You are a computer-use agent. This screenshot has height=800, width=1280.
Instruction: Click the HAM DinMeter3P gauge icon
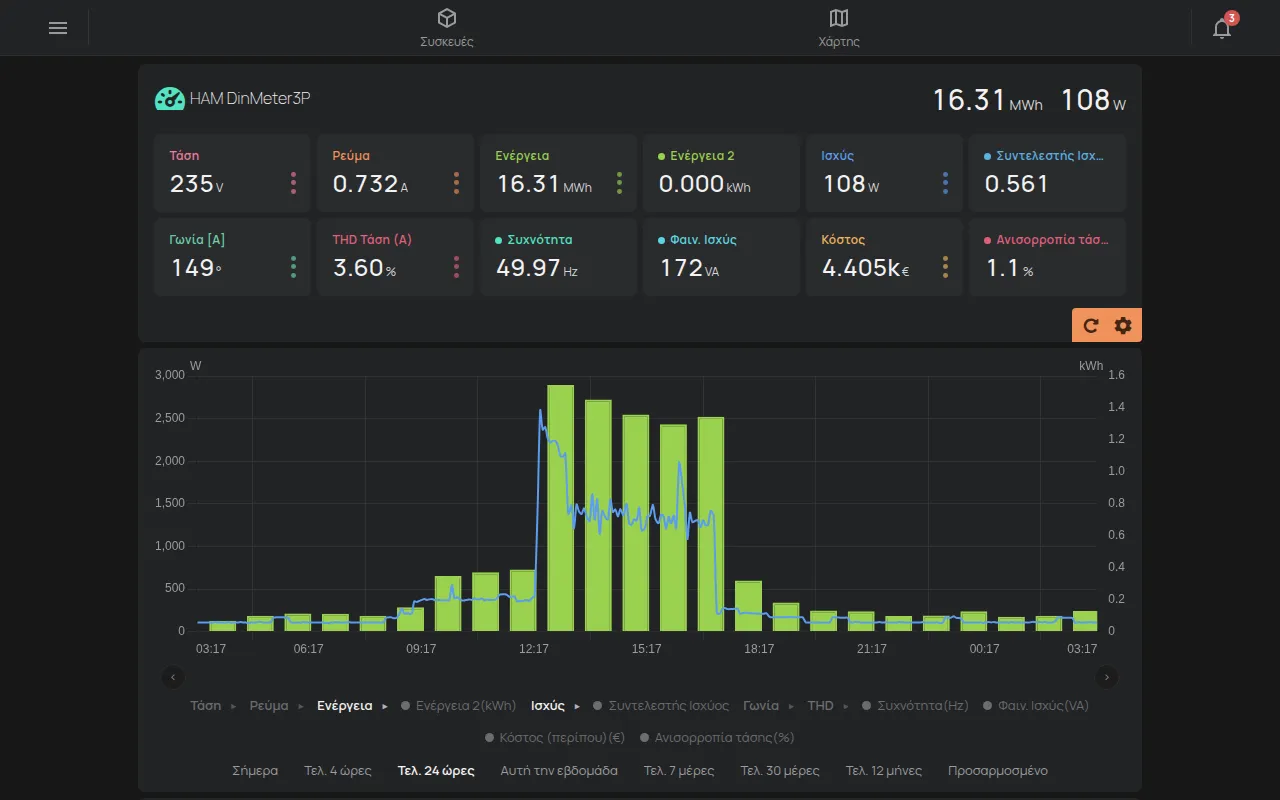(x=169, y=99)
